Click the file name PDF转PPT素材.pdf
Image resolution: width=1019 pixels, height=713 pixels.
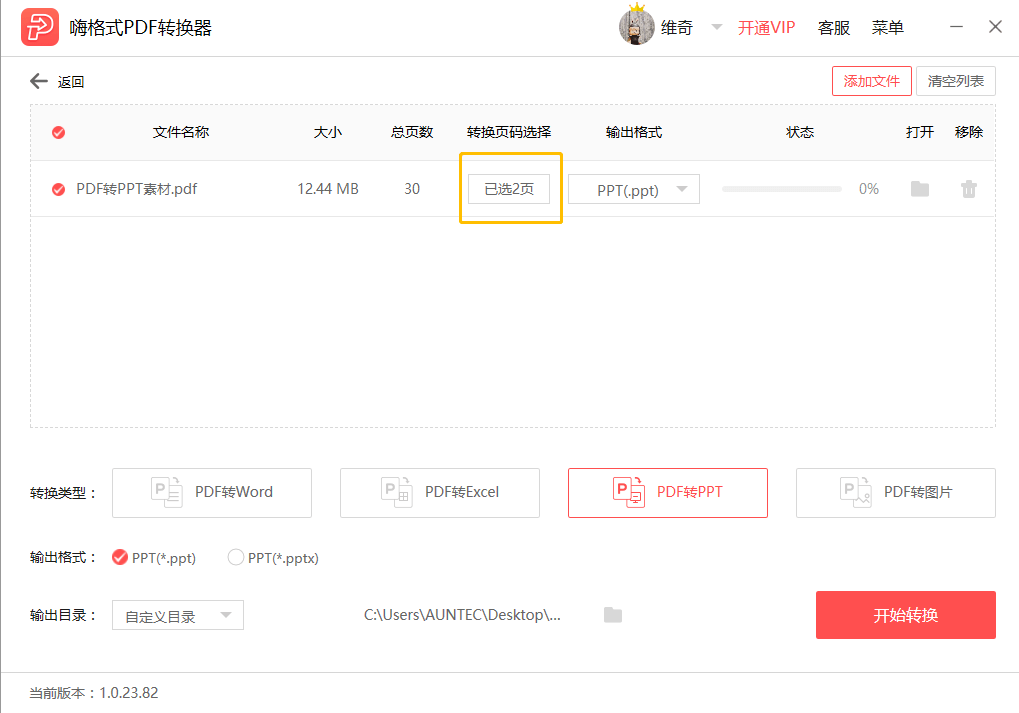coord(136,189)
